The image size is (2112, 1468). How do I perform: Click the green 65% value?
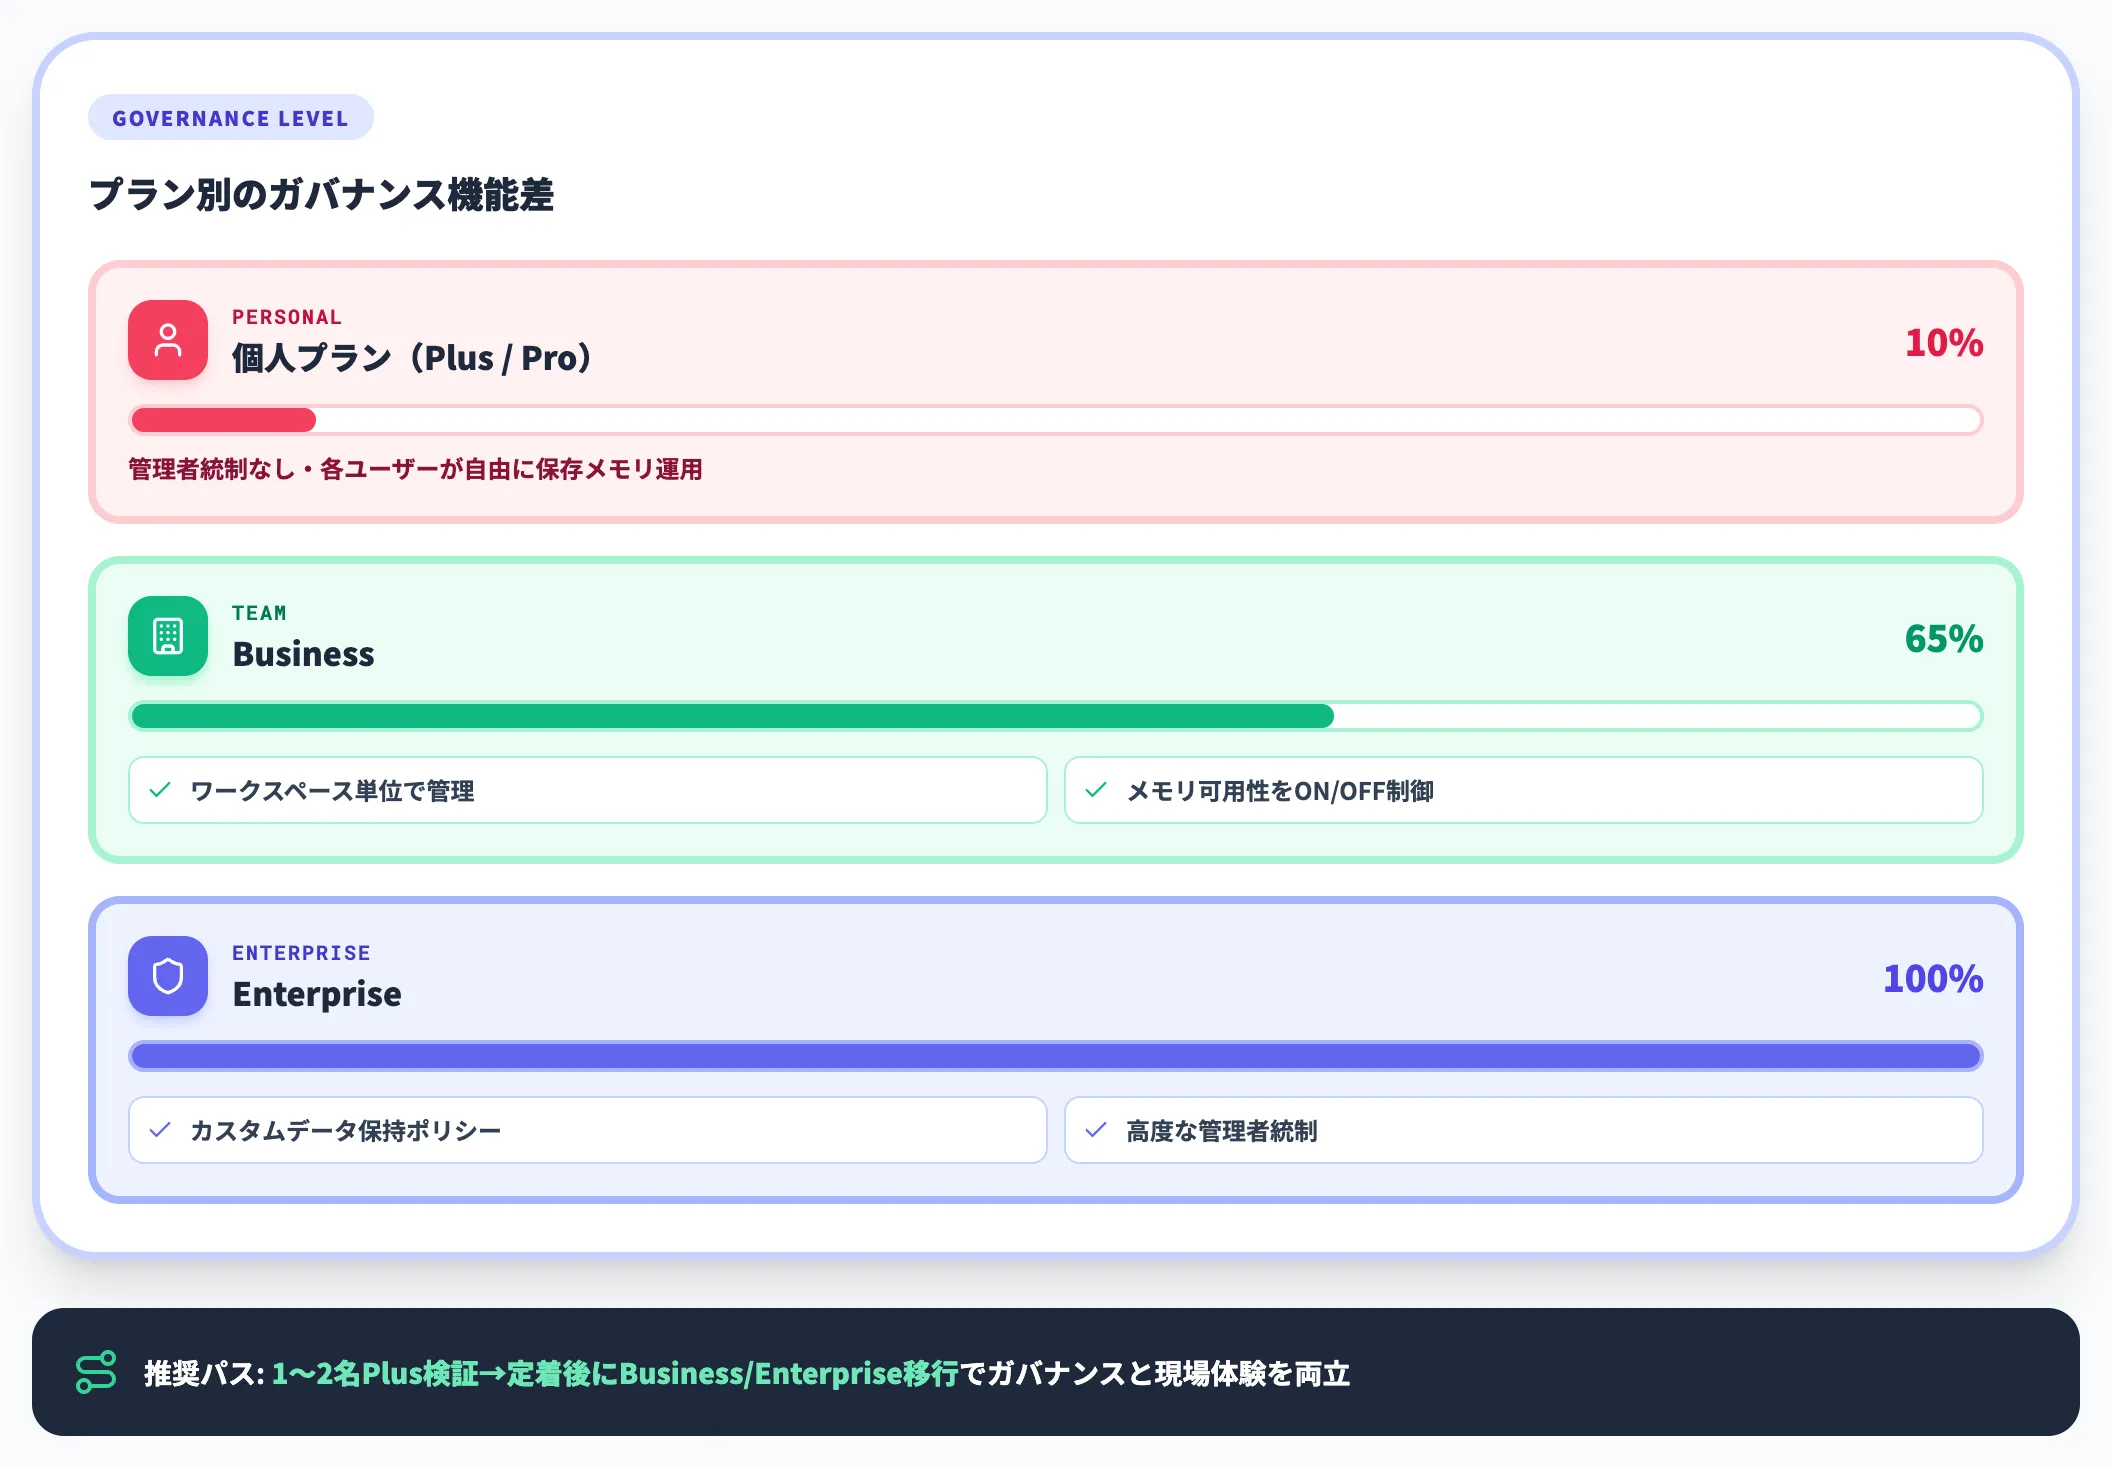[x=1944, y=639]
